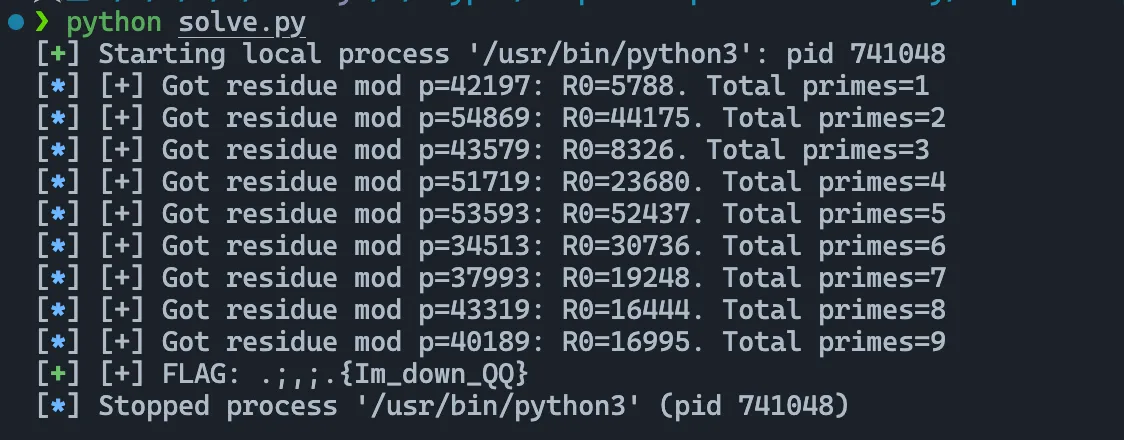Click the flag text {Im_down_QQ}
Image resolution: width=1124 pixels, height=440 pixels.
pyautogui.click(x=434, y=373)
